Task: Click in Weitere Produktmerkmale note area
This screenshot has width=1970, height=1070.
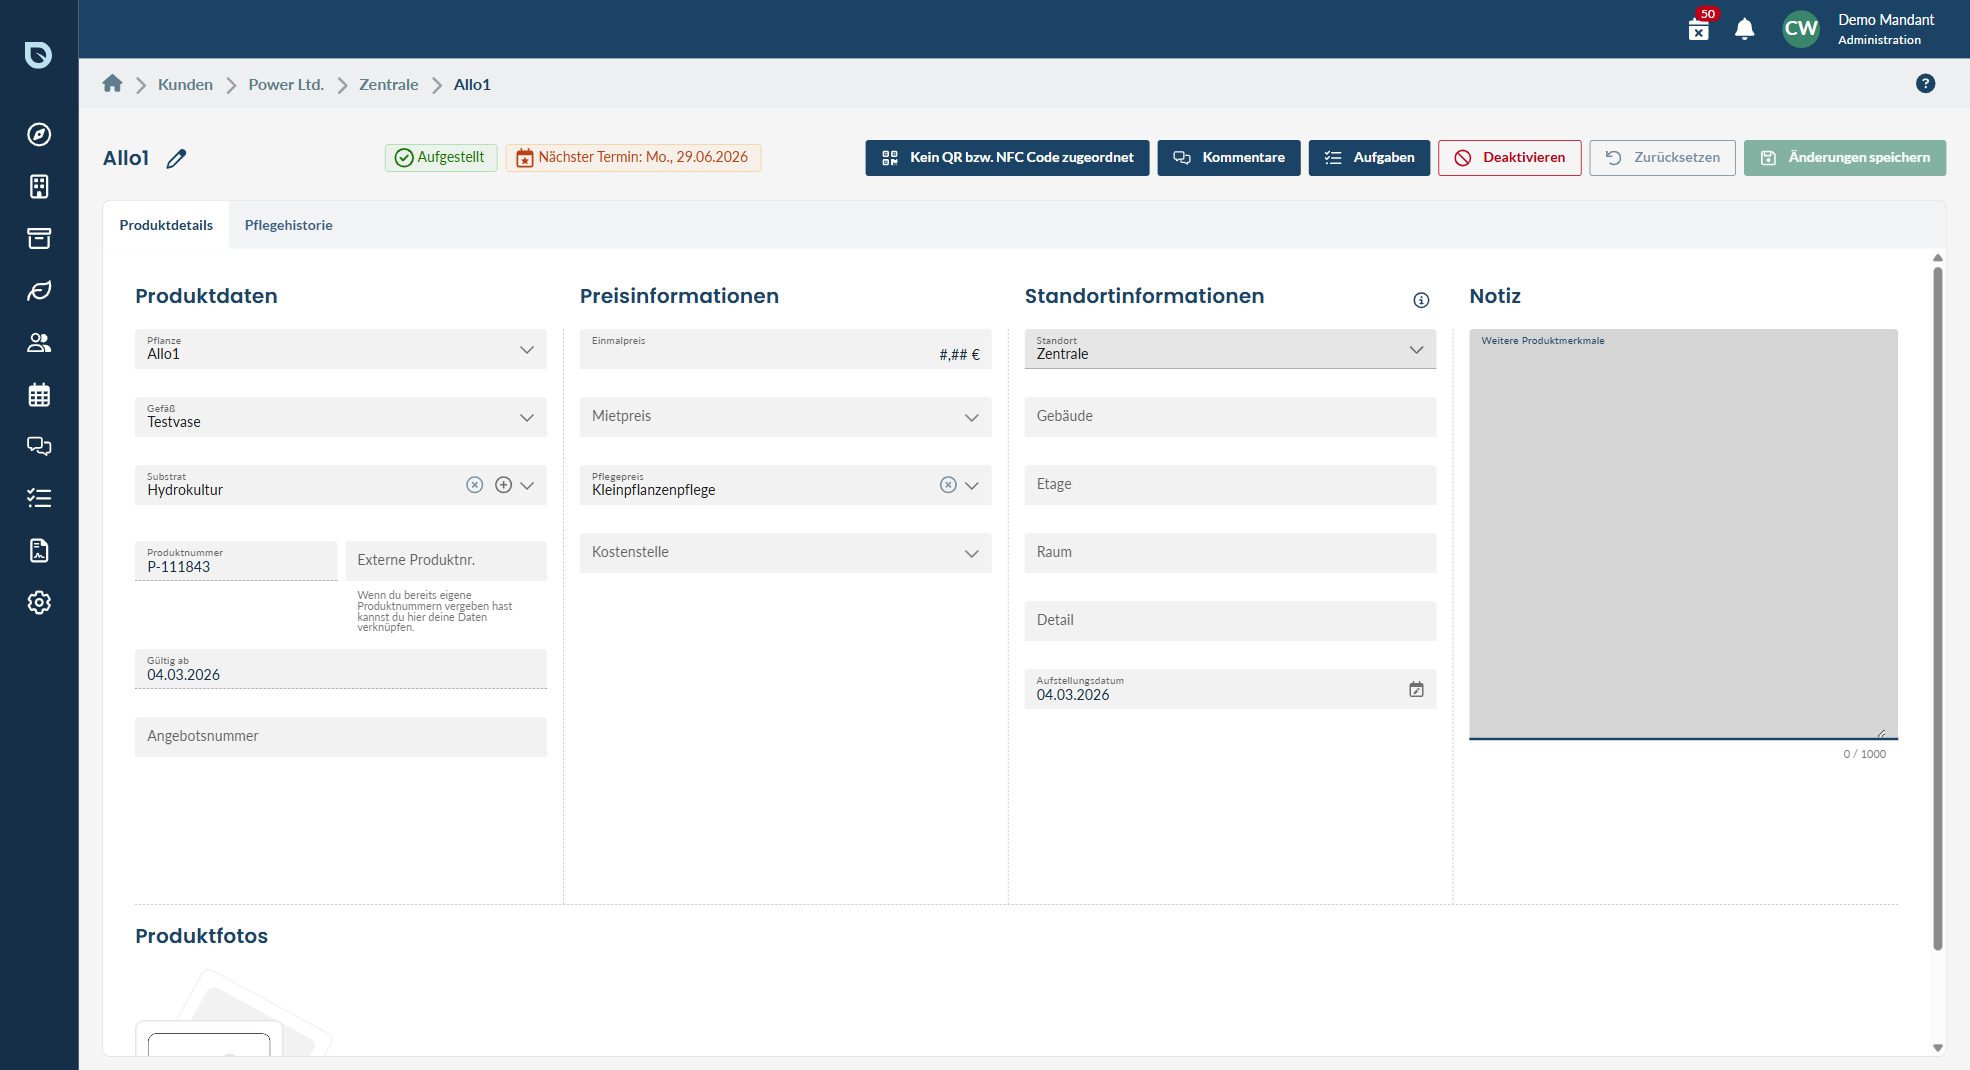Action: [x=1683, y=535]
